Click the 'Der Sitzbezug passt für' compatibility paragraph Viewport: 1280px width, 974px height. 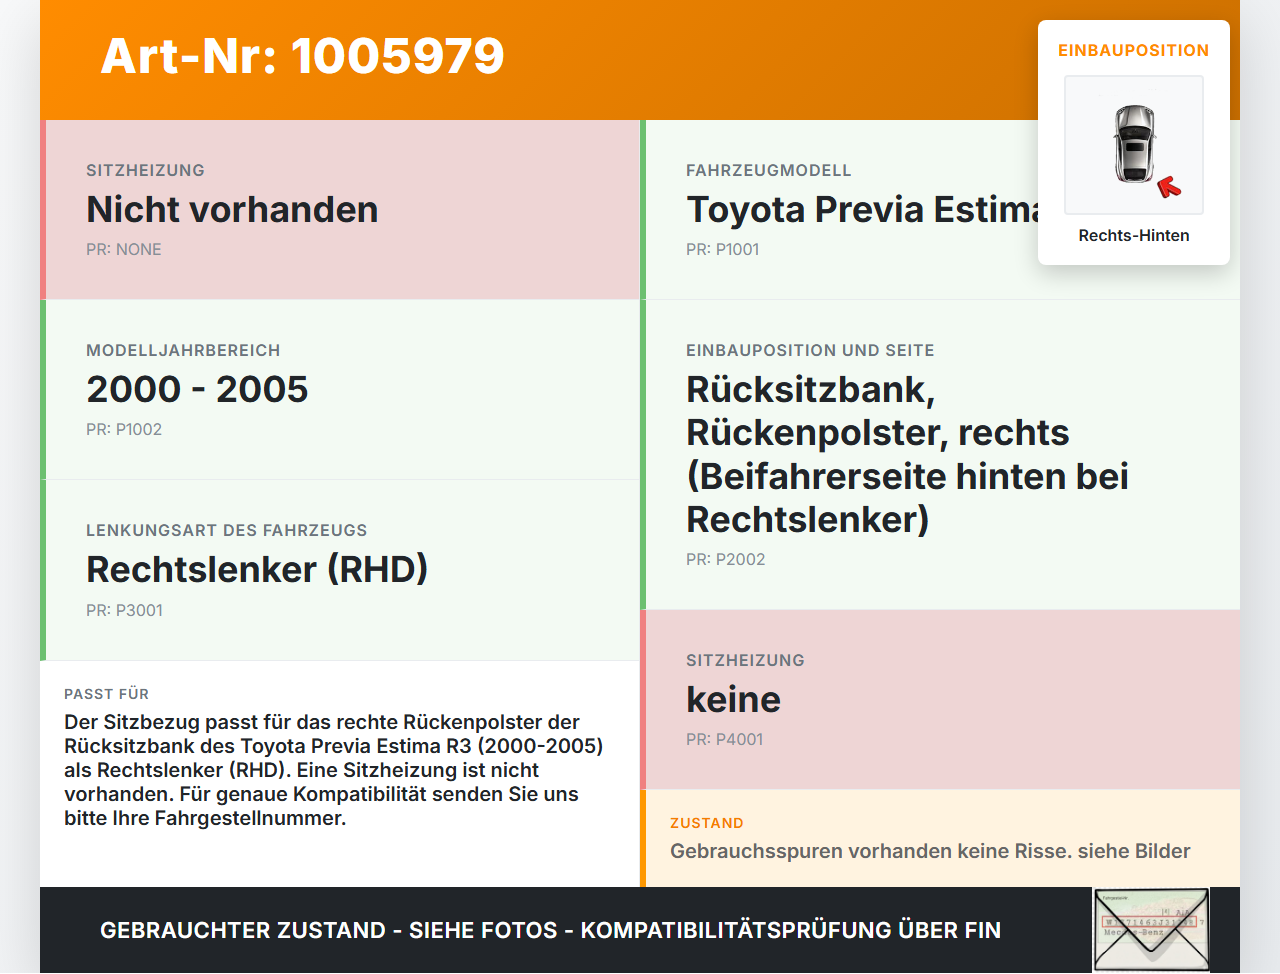[x=334, y=770]
